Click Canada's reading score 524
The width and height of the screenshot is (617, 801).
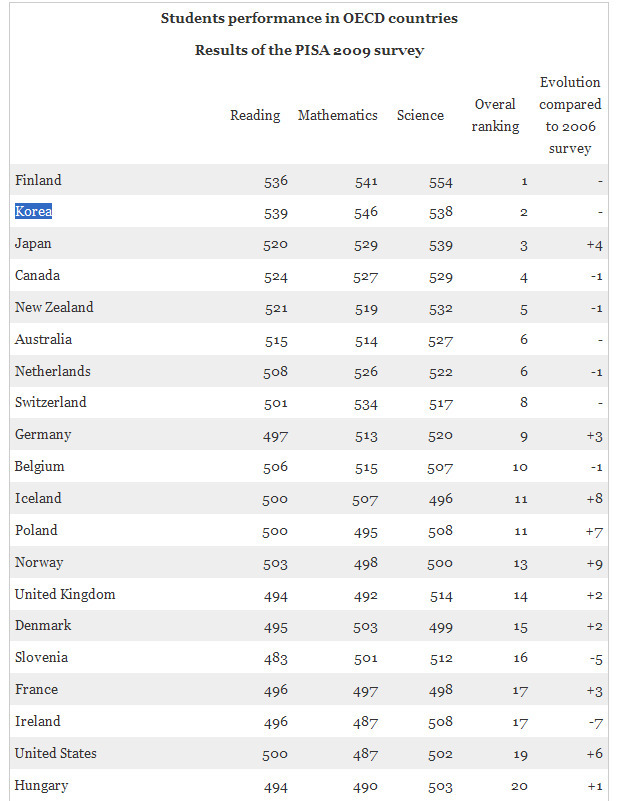pyautogui.click(x=276, y=277)
